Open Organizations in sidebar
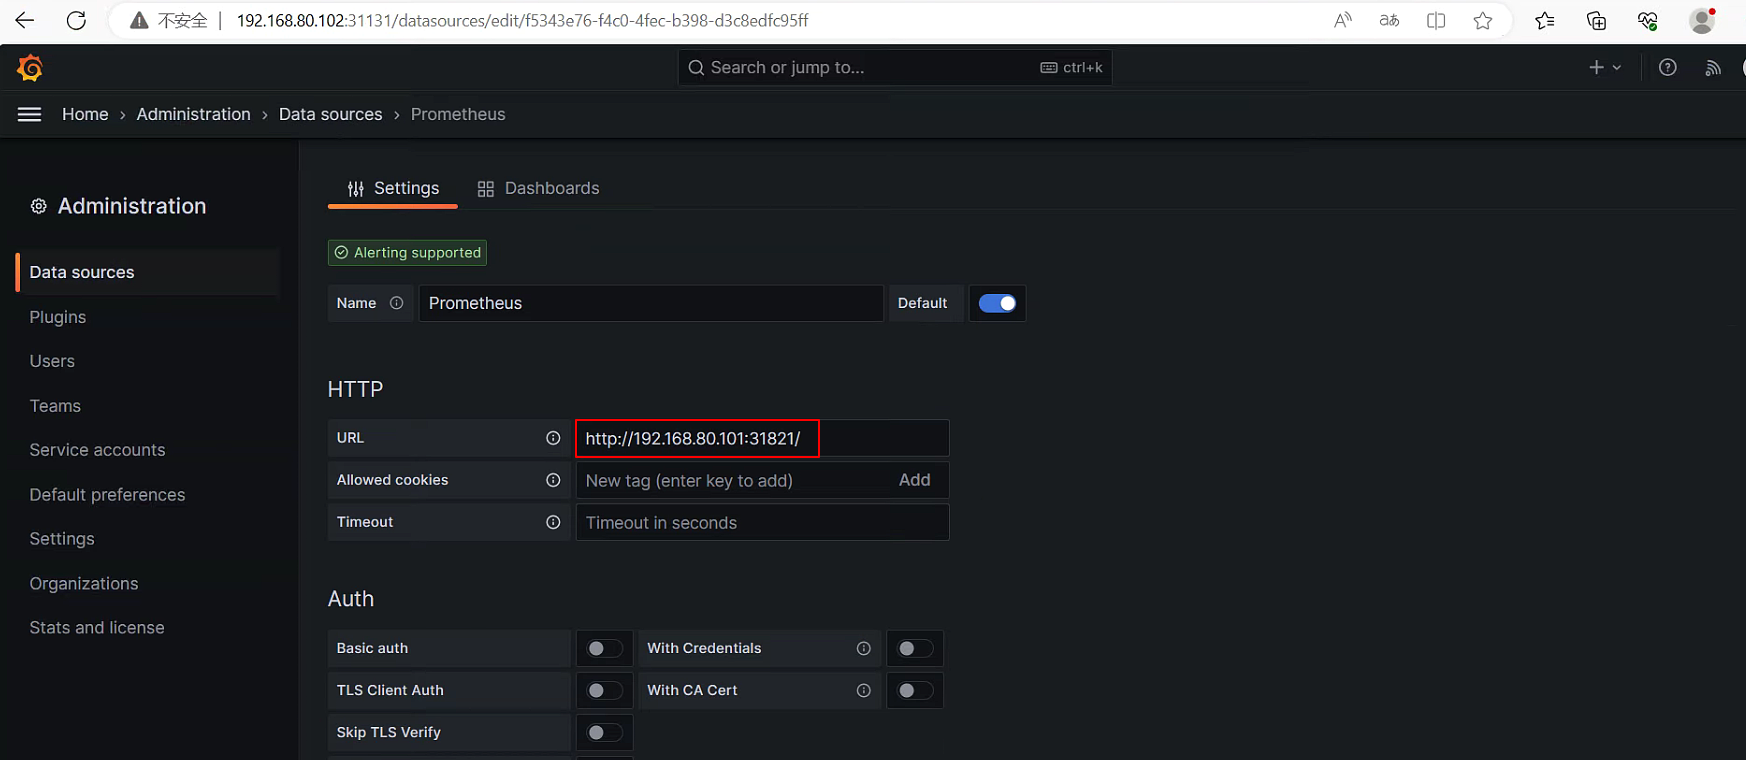The height and width of the screenshot is (760, 1746). [84, 584]
